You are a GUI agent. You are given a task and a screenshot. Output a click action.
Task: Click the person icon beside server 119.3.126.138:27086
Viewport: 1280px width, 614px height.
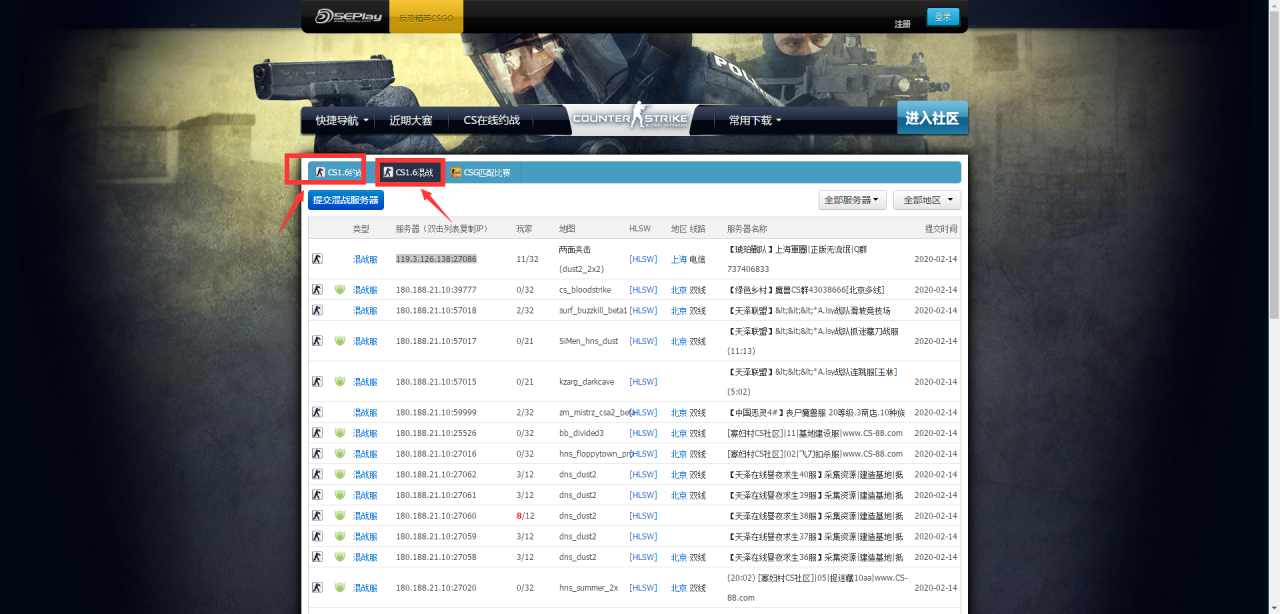click(317, 258)
